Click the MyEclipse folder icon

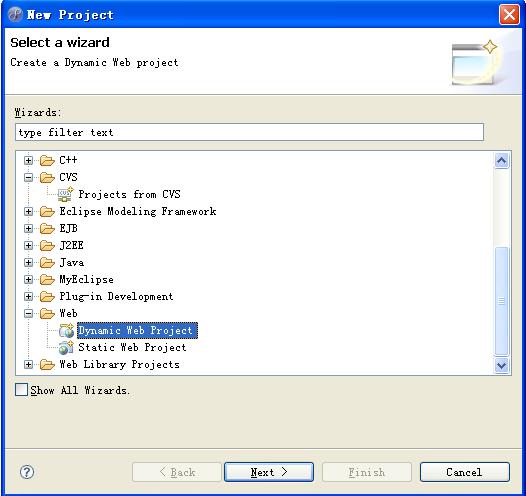click(x=47, y=279)
